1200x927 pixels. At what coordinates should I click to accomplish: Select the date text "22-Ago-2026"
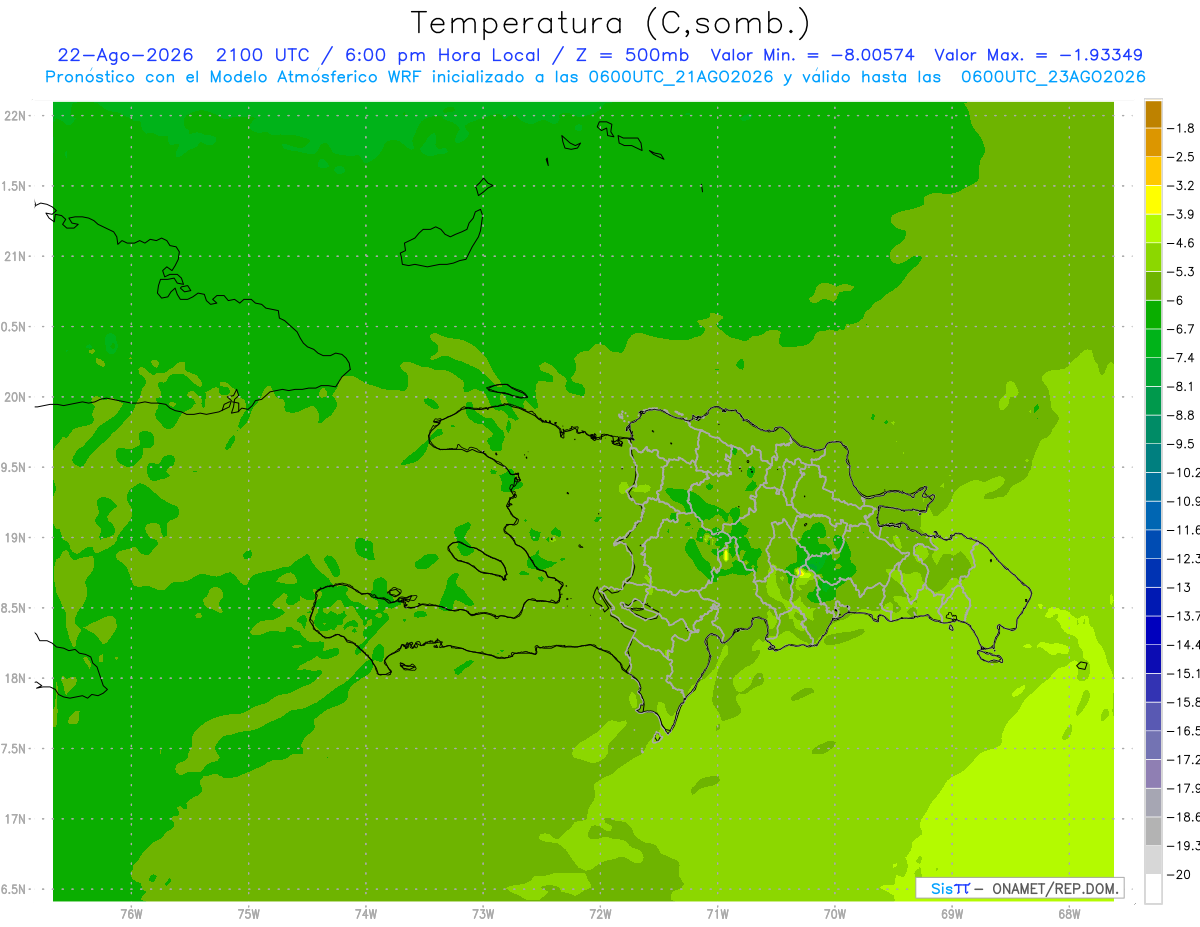point(125,55)
